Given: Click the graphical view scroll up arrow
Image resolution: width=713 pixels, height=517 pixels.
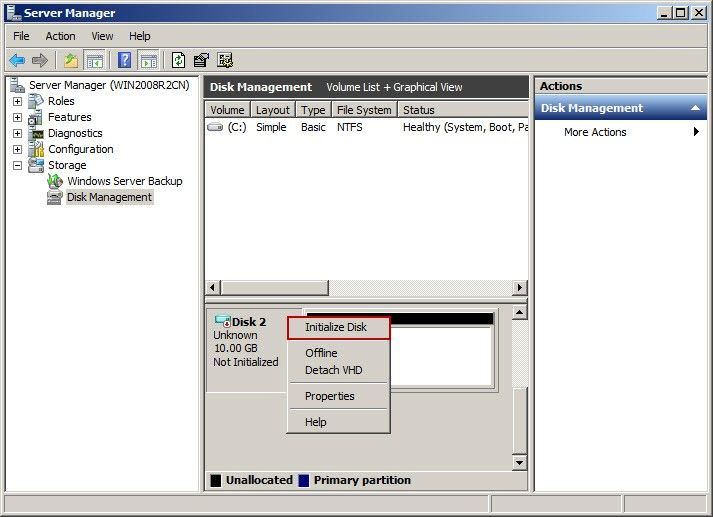Looking at the screenshot, I should click(x=519, y=312).
